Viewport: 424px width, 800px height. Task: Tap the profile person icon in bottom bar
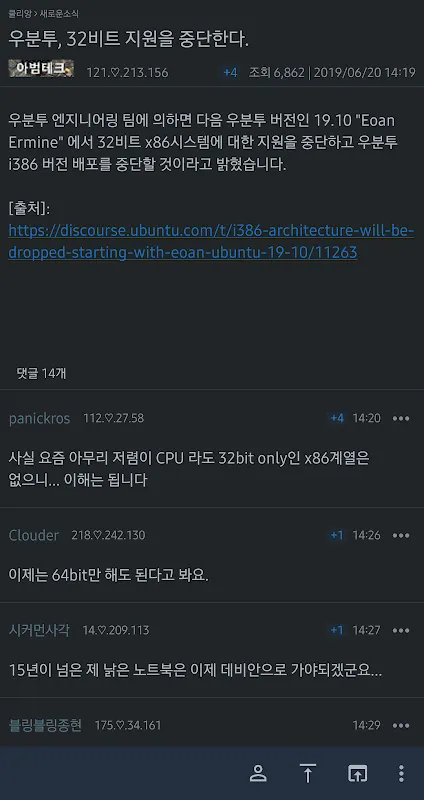pyautogui.click(x=258, y=773)
